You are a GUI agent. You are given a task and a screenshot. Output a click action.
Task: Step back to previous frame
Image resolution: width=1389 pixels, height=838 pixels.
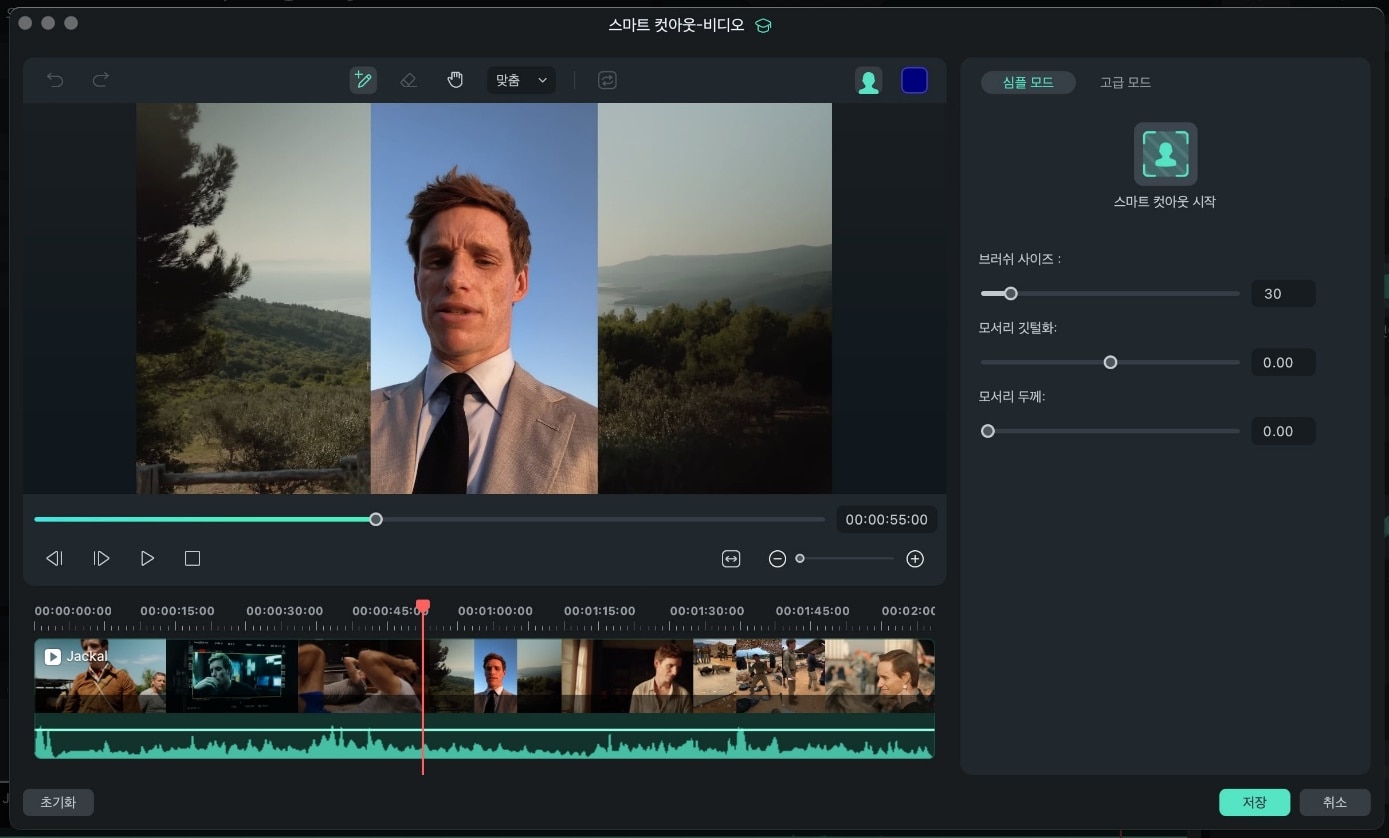(x=55, y=558)
